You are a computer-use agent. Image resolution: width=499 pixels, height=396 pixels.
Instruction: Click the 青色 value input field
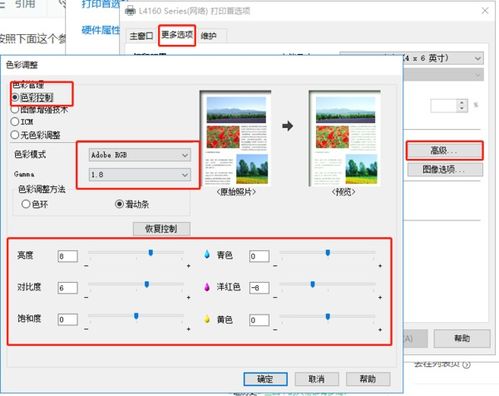(259, 256)
